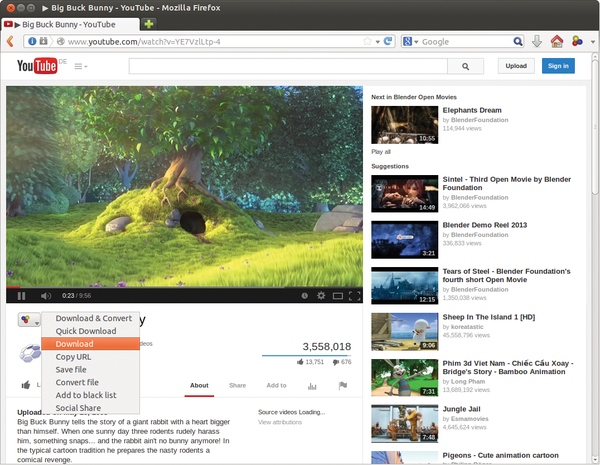
Task: Expand the toolbar overflow arrow at far right
Action: click(593, 41)
